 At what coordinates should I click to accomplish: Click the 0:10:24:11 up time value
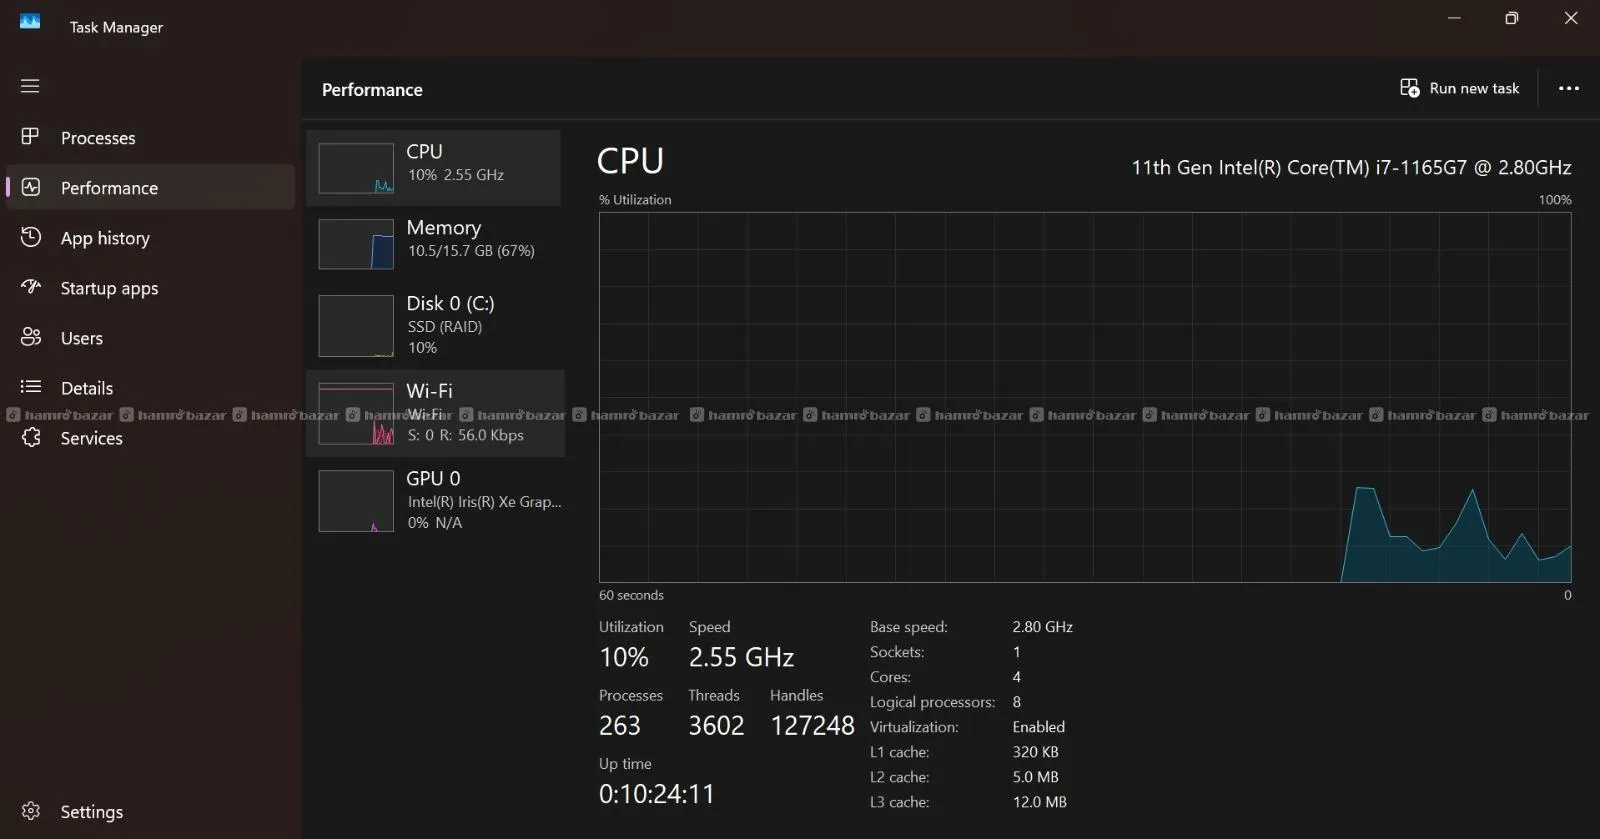(x=657, y=794)
